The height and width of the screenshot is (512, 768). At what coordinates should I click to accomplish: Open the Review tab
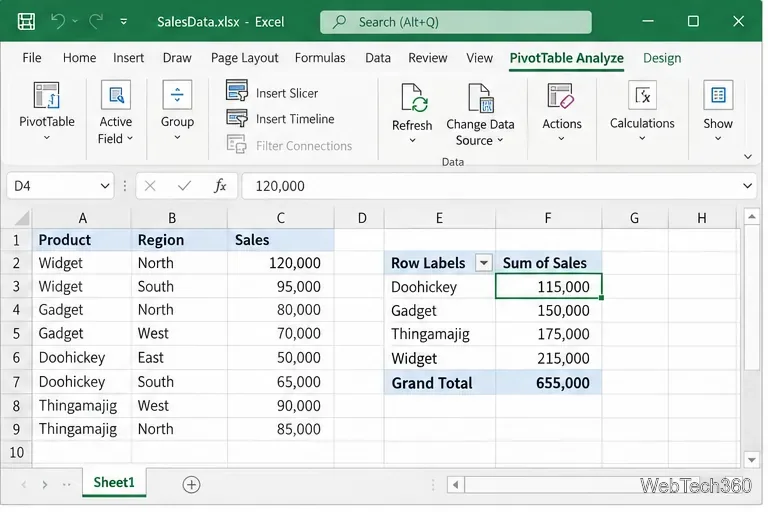(x=428, y=58)
